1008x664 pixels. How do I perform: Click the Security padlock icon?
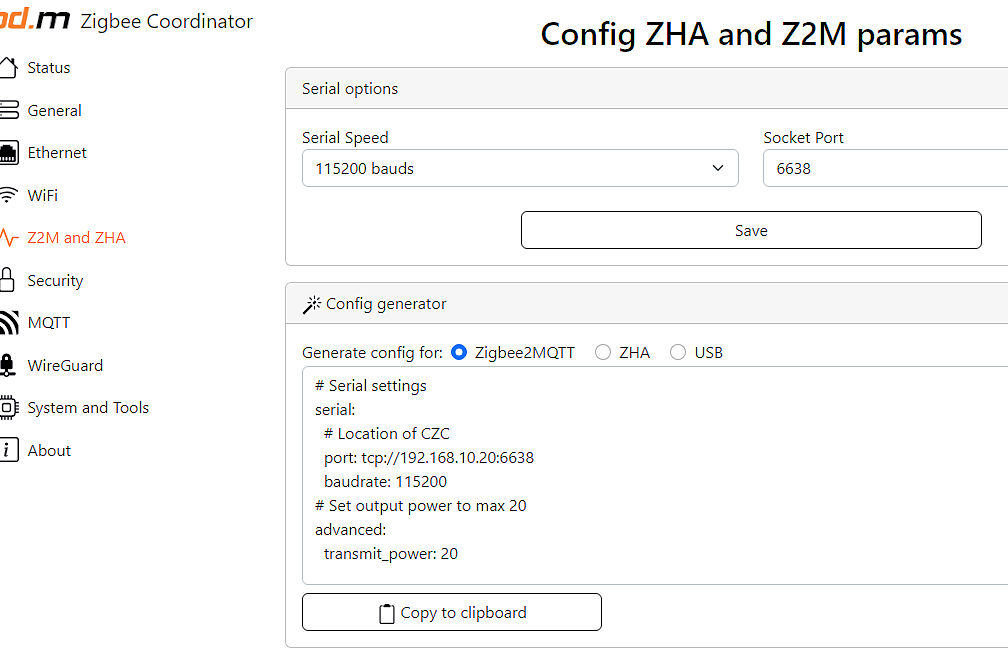point(7,280)
